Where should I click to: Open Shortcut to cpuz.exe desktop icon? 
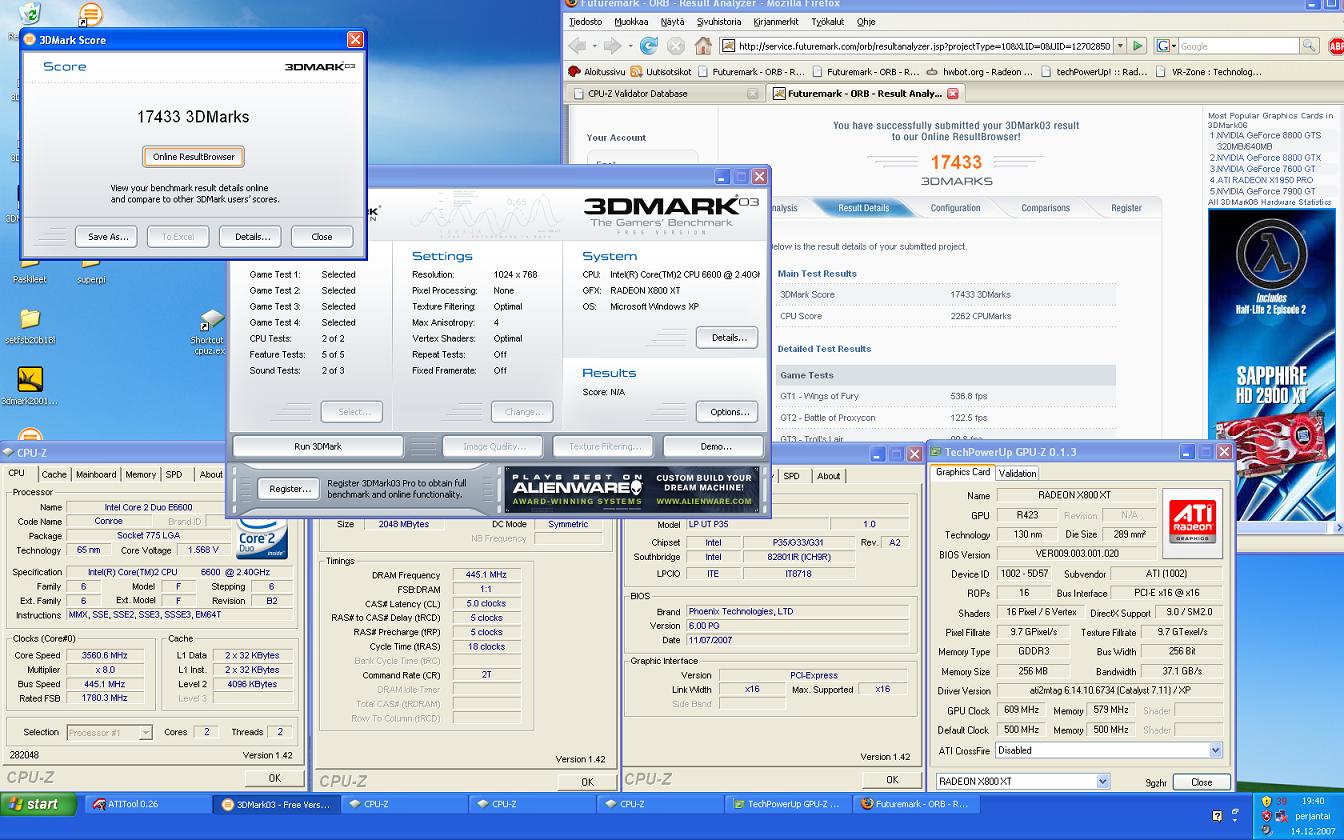210,332
